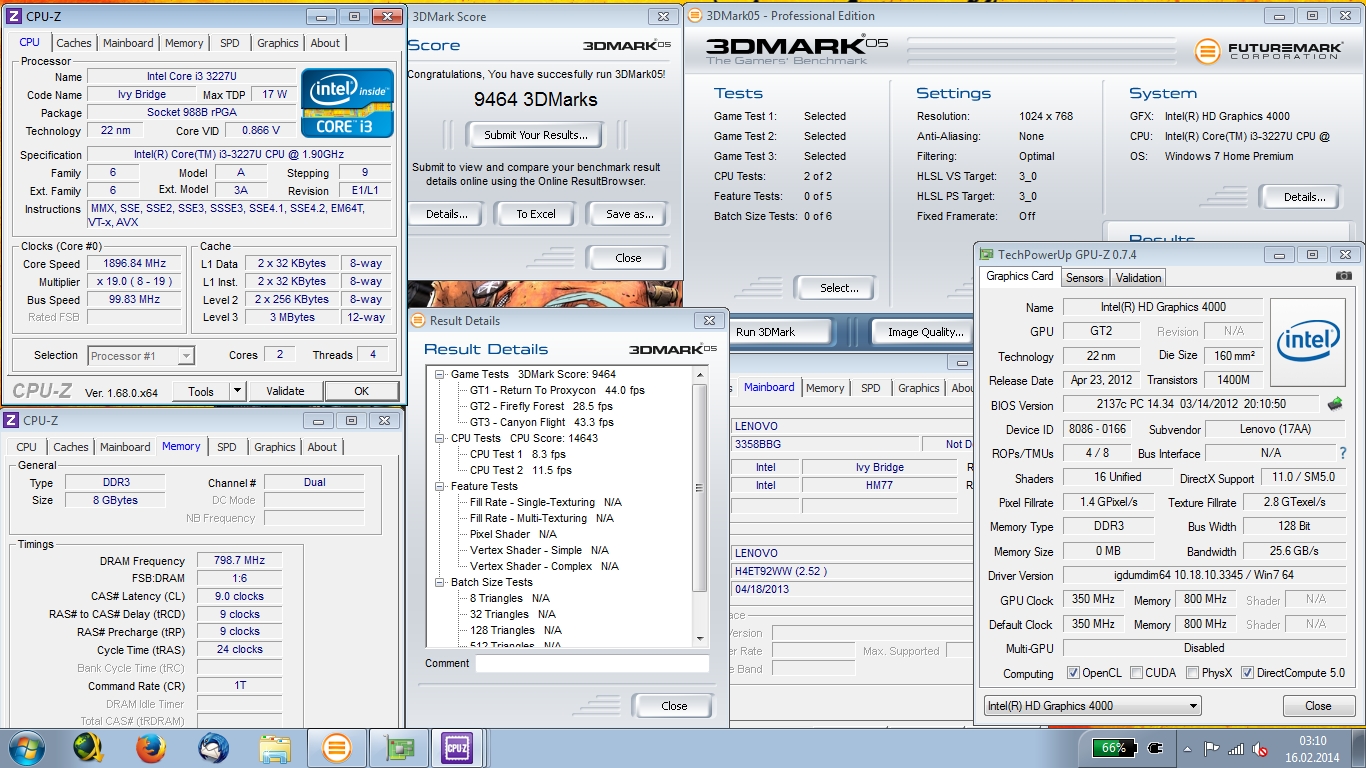Click the Save as... button
Screen dimensions: 1366x768
(629, 214)
